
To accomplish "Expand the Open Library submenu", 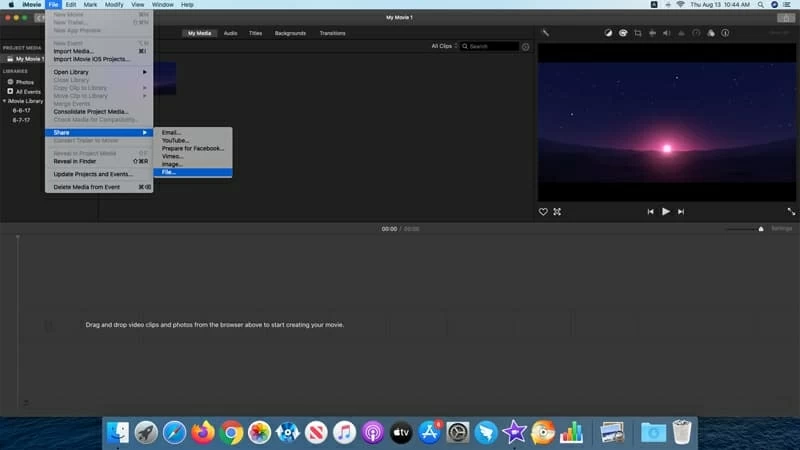I will tap(98, 72).
